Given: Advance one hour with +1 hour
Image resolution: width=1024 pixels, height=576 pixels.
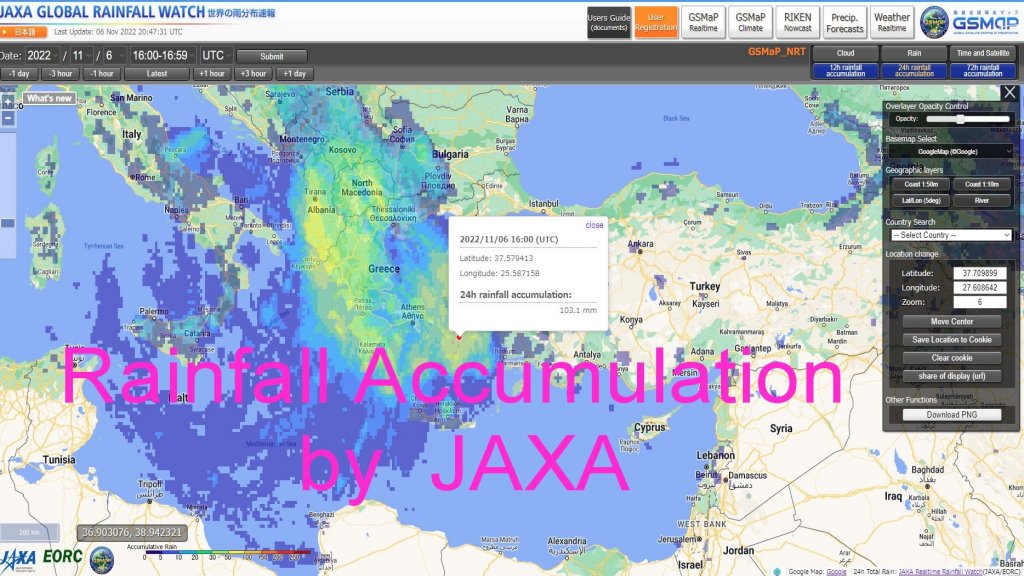Looking at the screenshot, I should point(212,74).
